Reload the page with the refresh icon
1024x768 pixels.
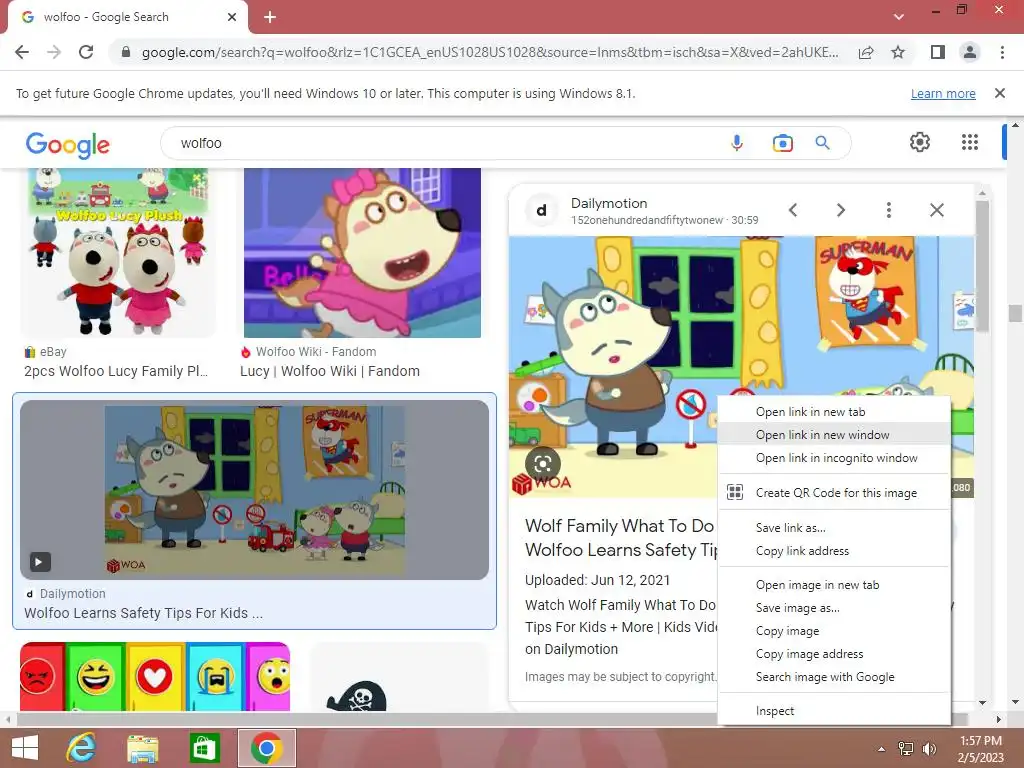[x=86, y=52]
